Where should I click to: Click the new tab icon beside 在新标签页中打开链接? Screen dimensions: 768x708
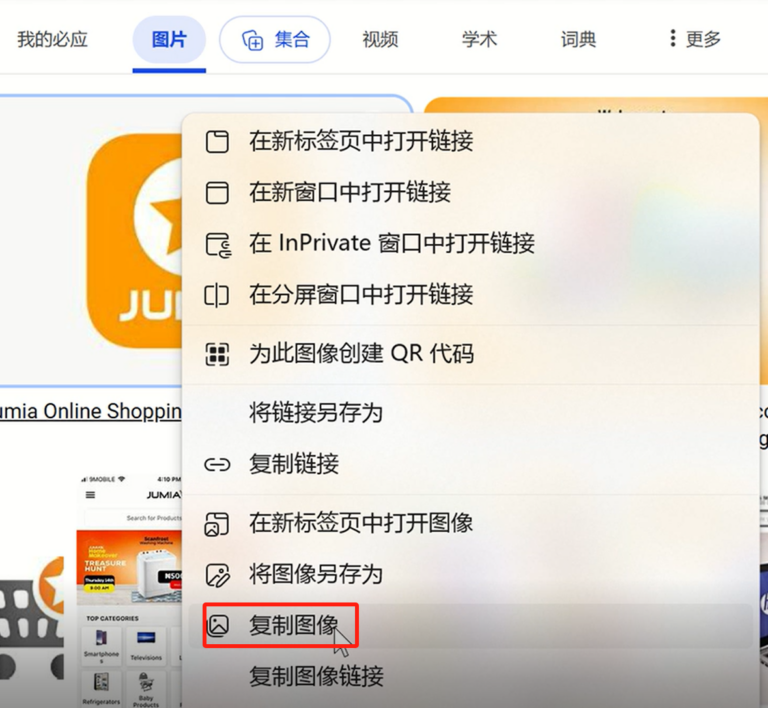(217, 142)
